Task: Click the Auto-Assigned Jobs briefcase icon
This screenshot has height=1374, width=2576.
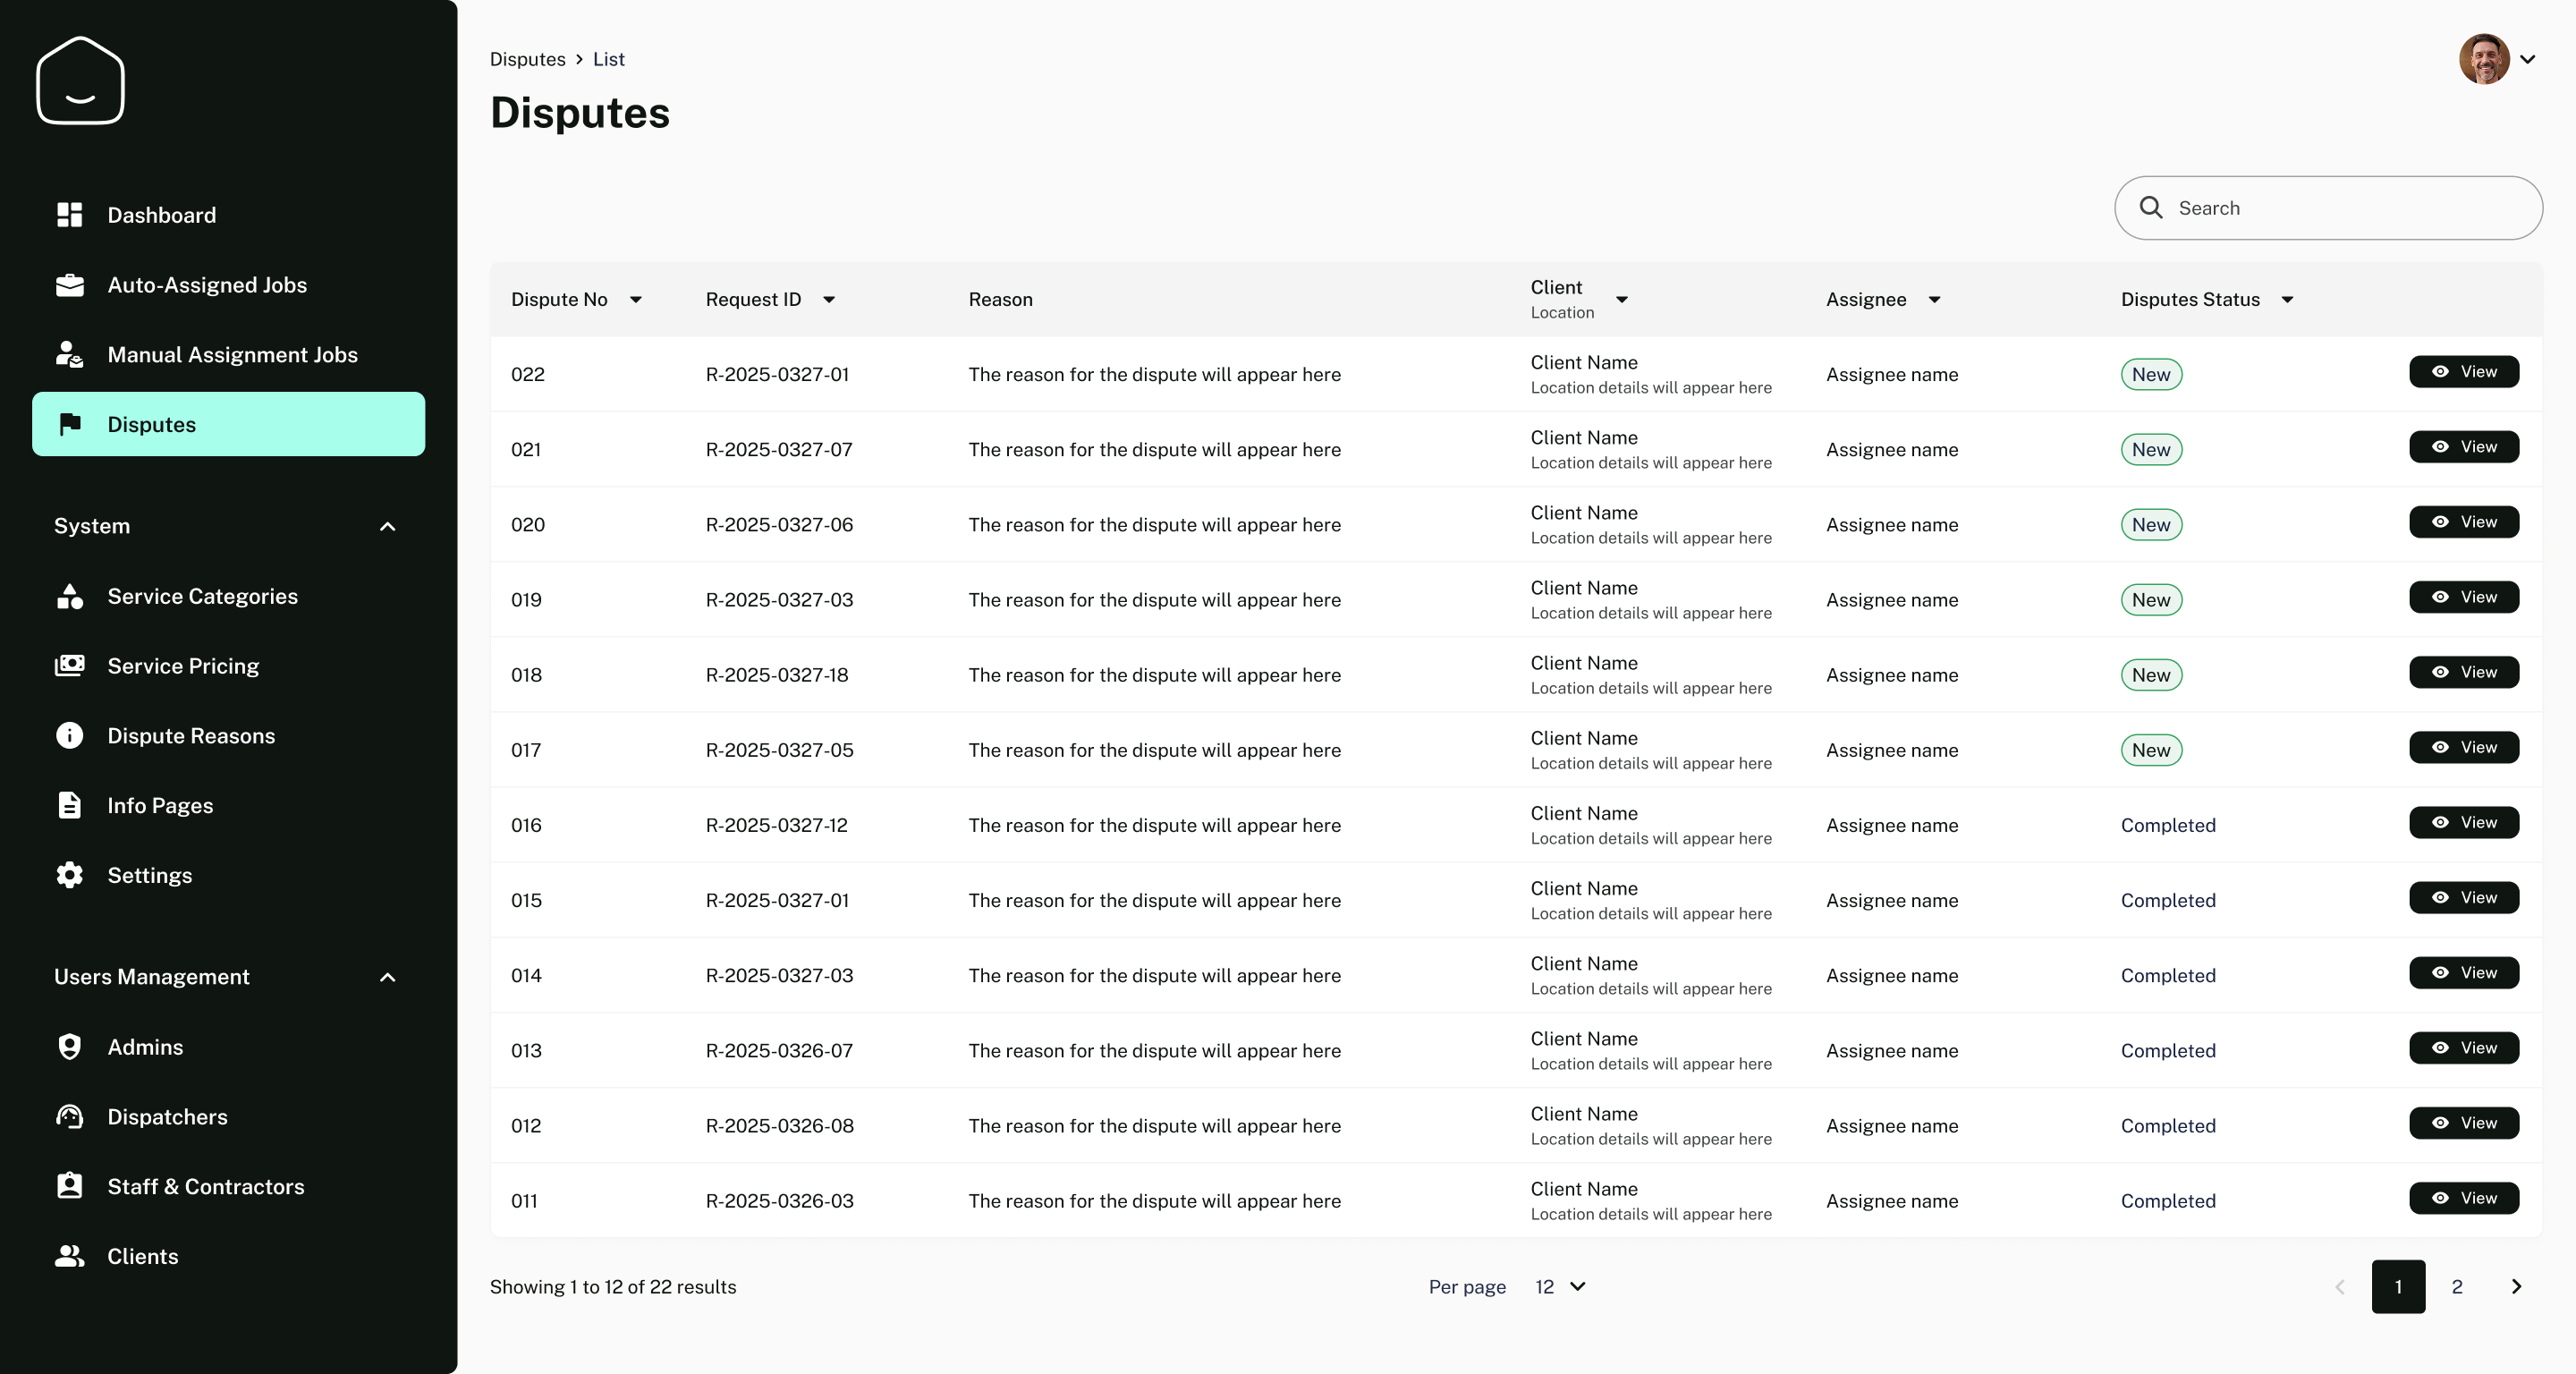Action: pos(69,285)
